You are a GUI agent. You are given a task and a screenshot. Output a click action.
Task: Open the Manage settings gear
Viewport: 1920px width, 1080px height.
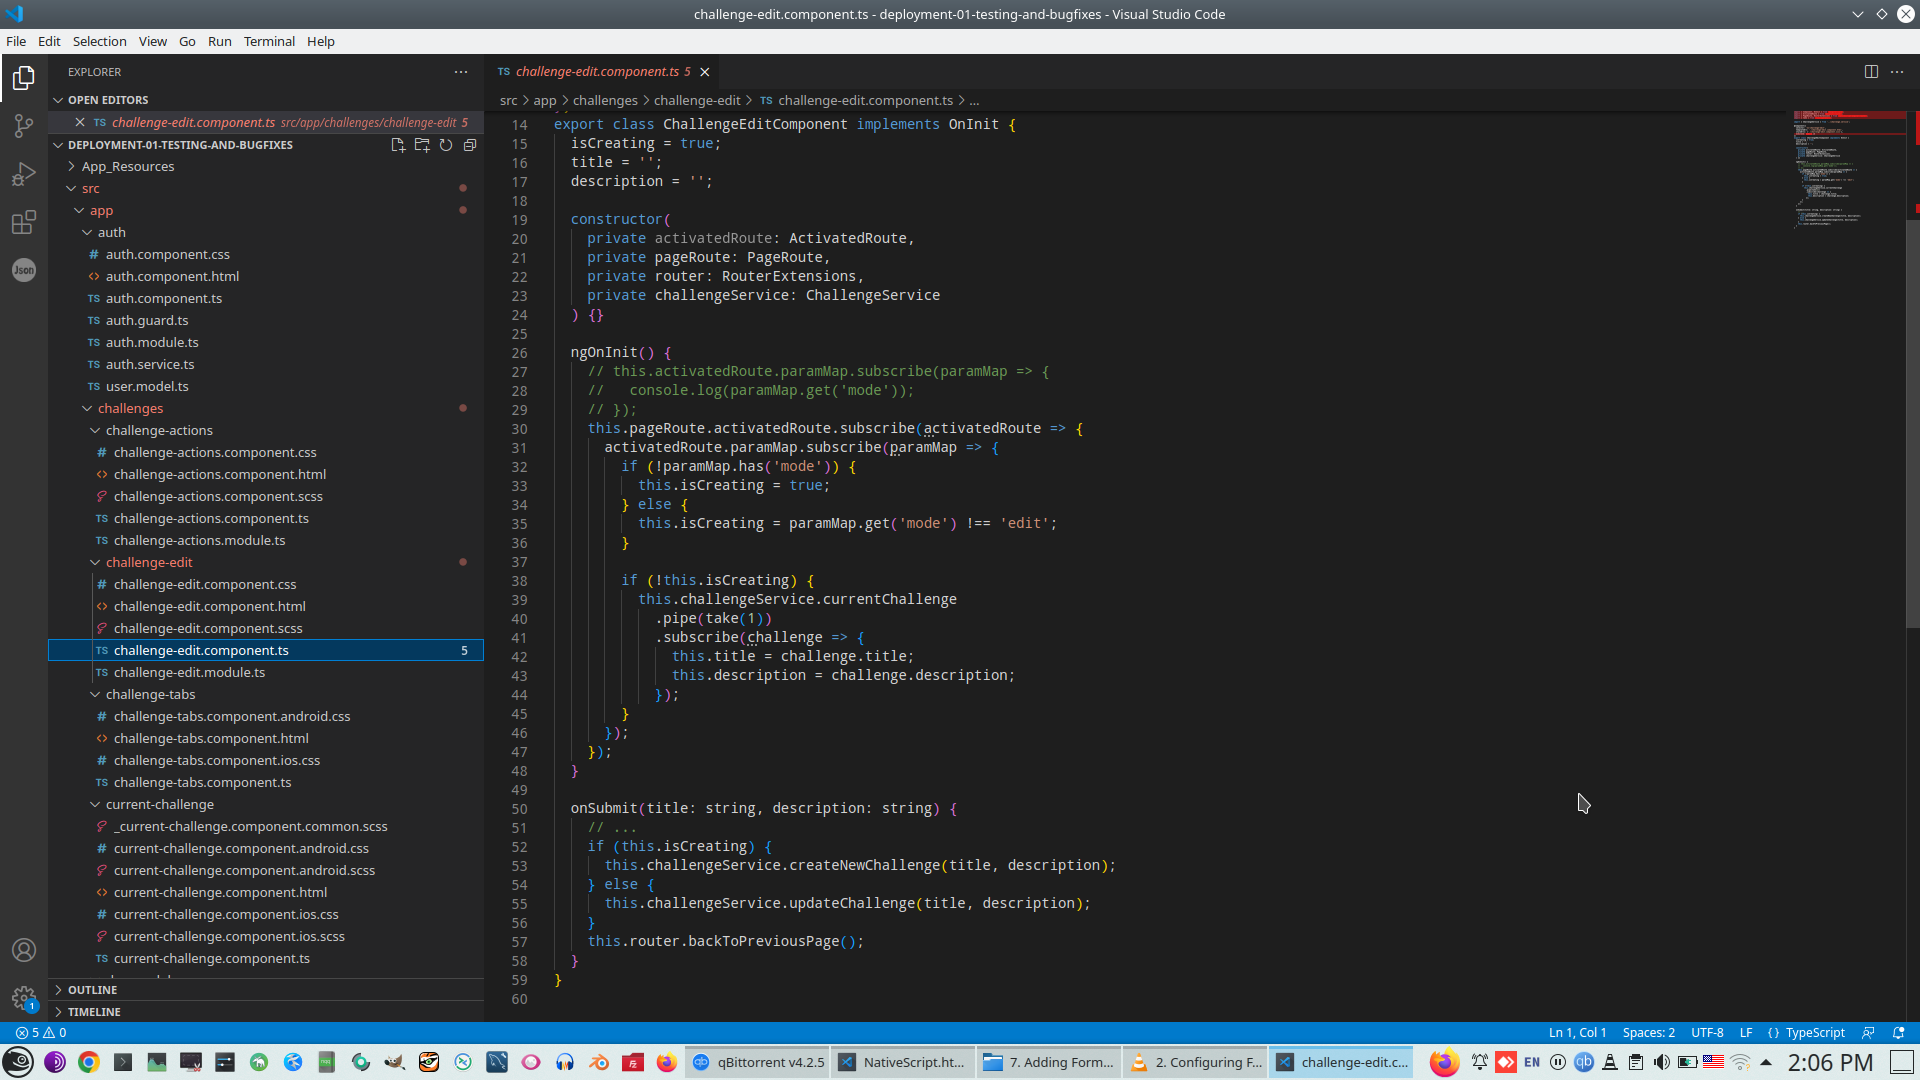(24, 998)
